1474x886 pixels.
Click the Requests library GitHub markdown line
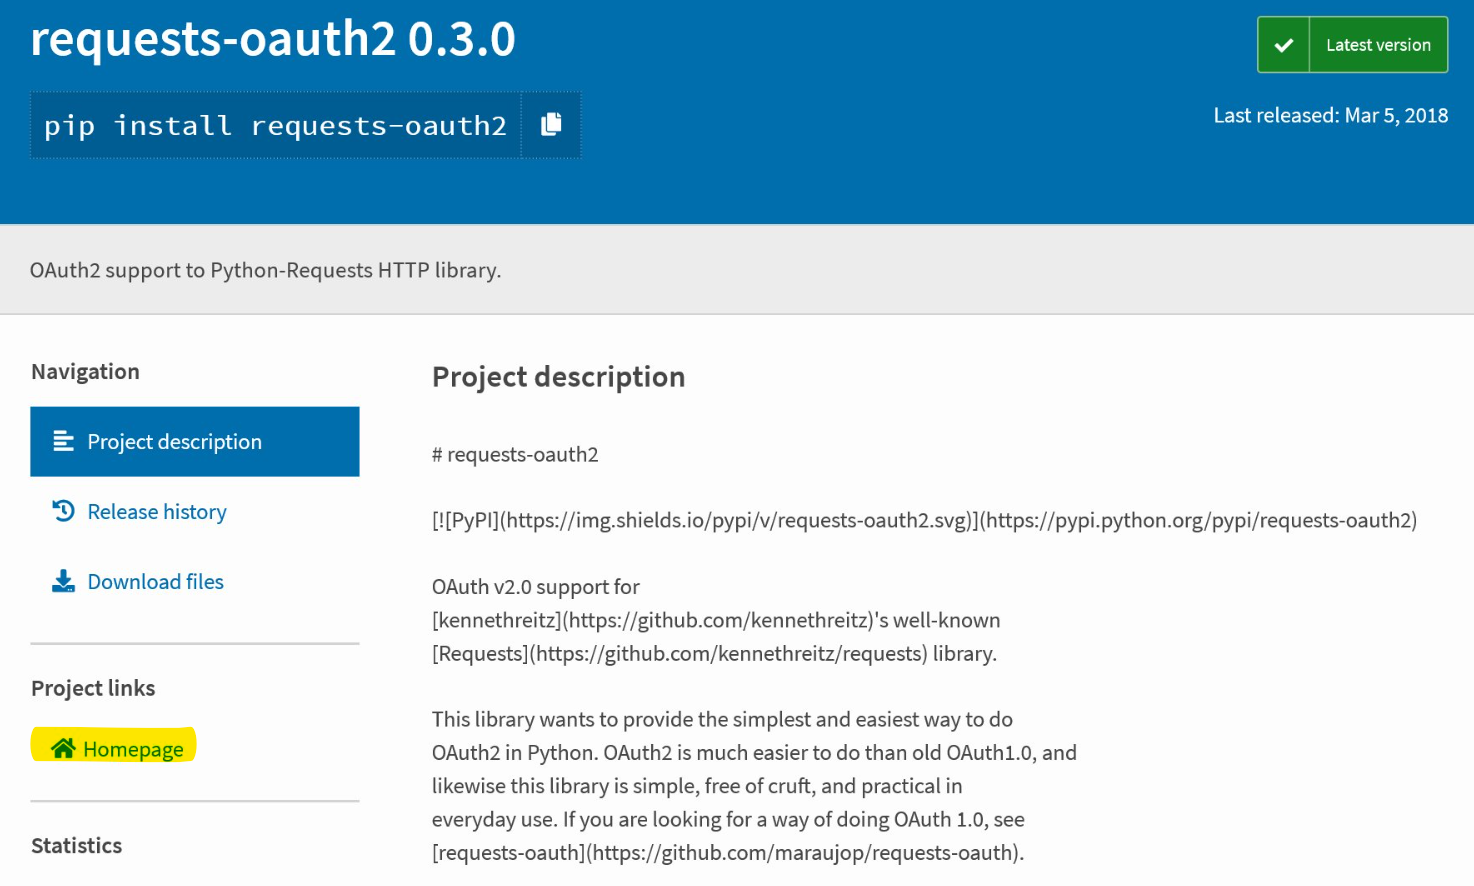714,654
